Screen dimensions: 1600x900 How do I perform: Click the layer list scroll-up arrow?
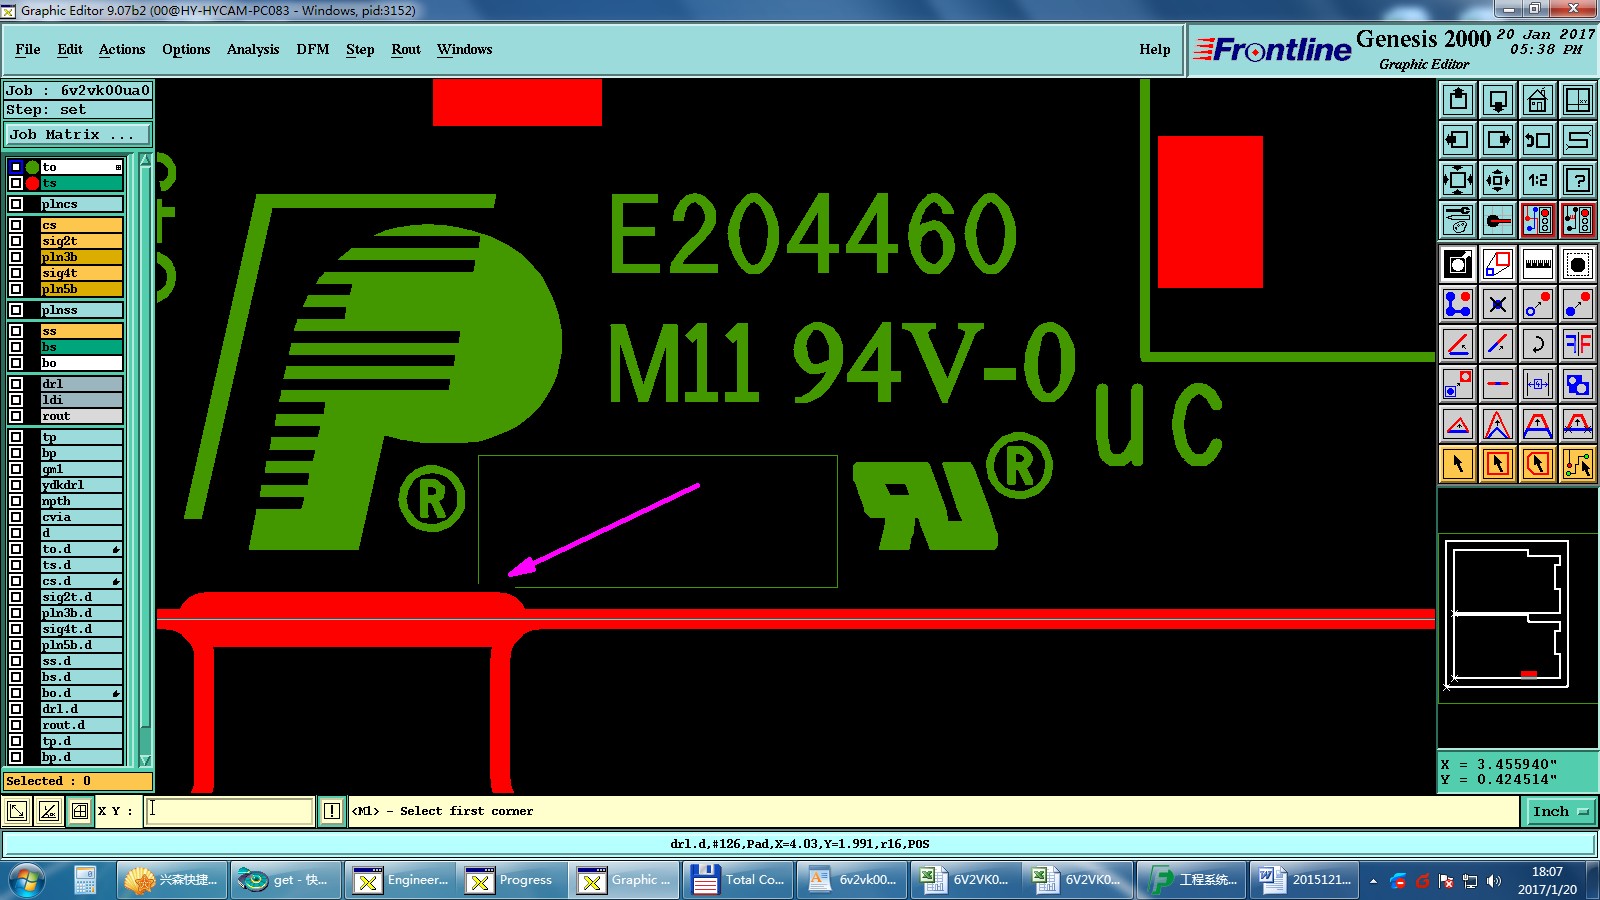point(145,160)
